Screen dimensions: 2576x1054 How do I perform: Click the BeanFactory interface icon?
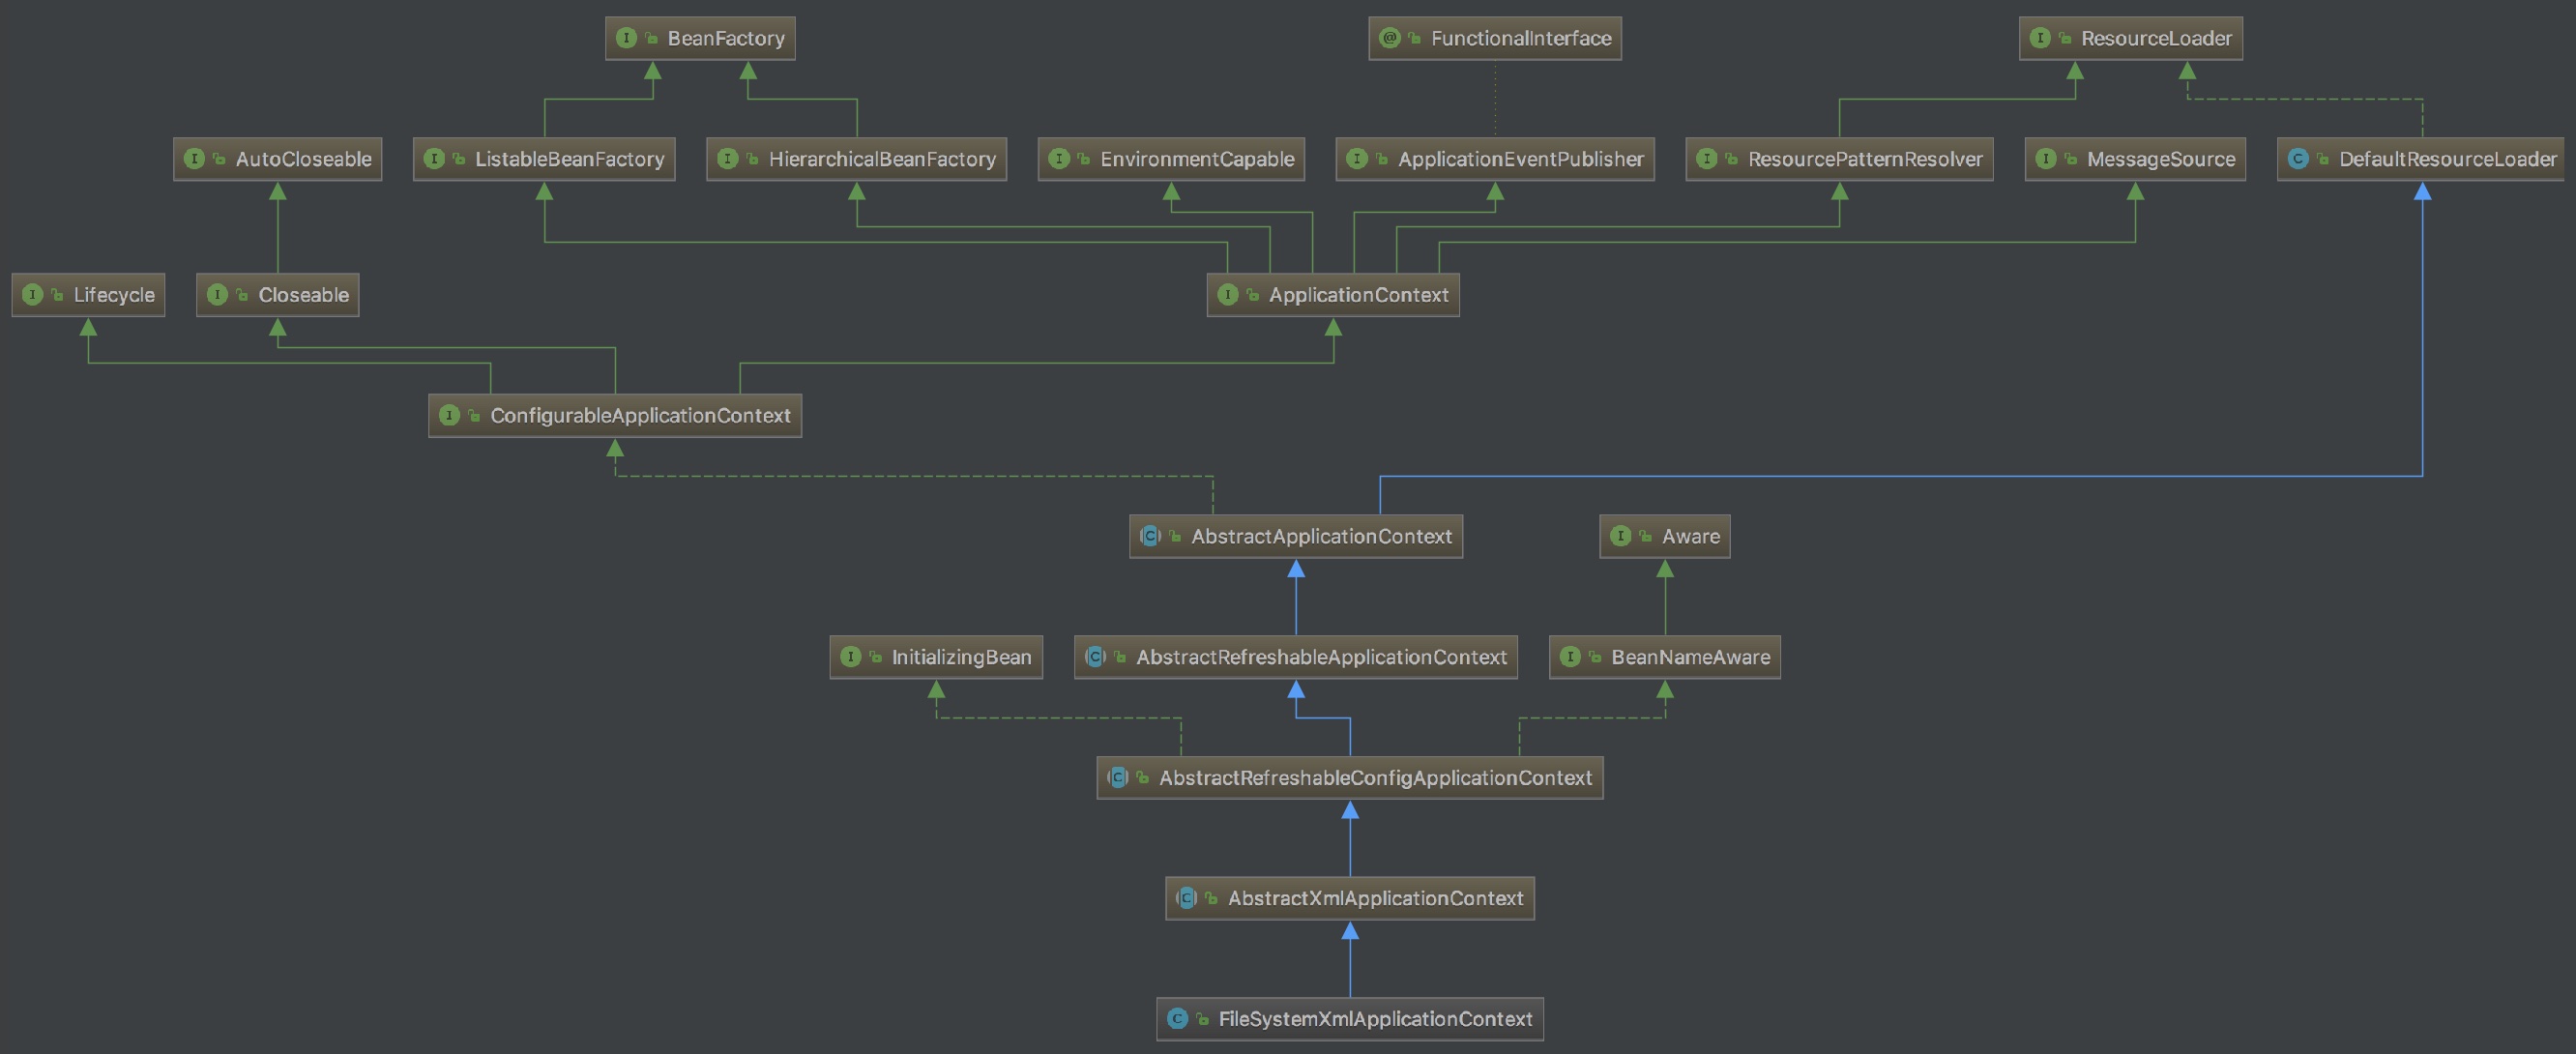pyautogui.click(x=626, y=38)
